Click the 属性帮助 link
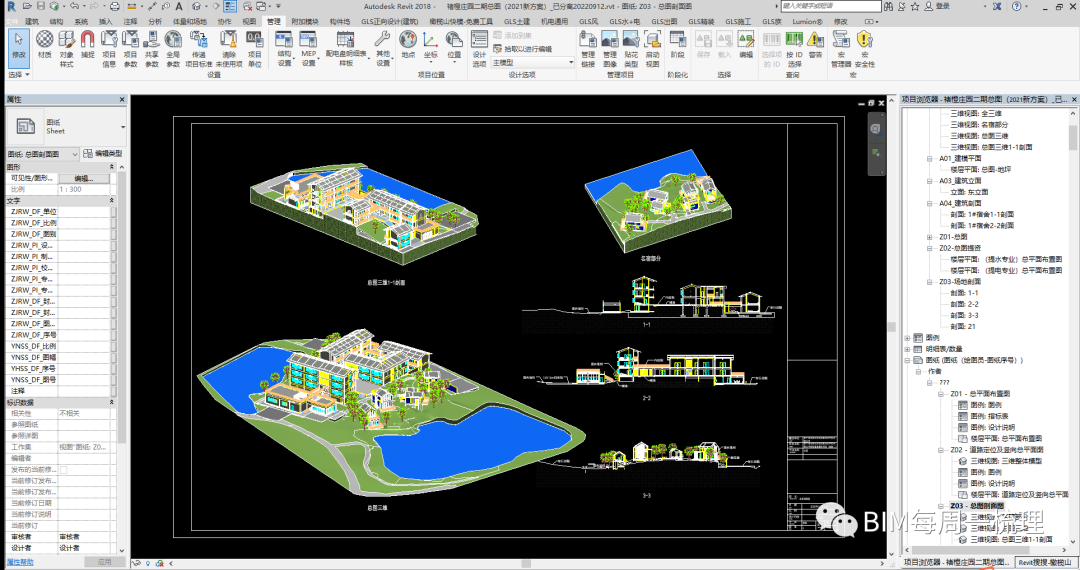Screen dimensions: 1080x570 [x=22, y=562]
